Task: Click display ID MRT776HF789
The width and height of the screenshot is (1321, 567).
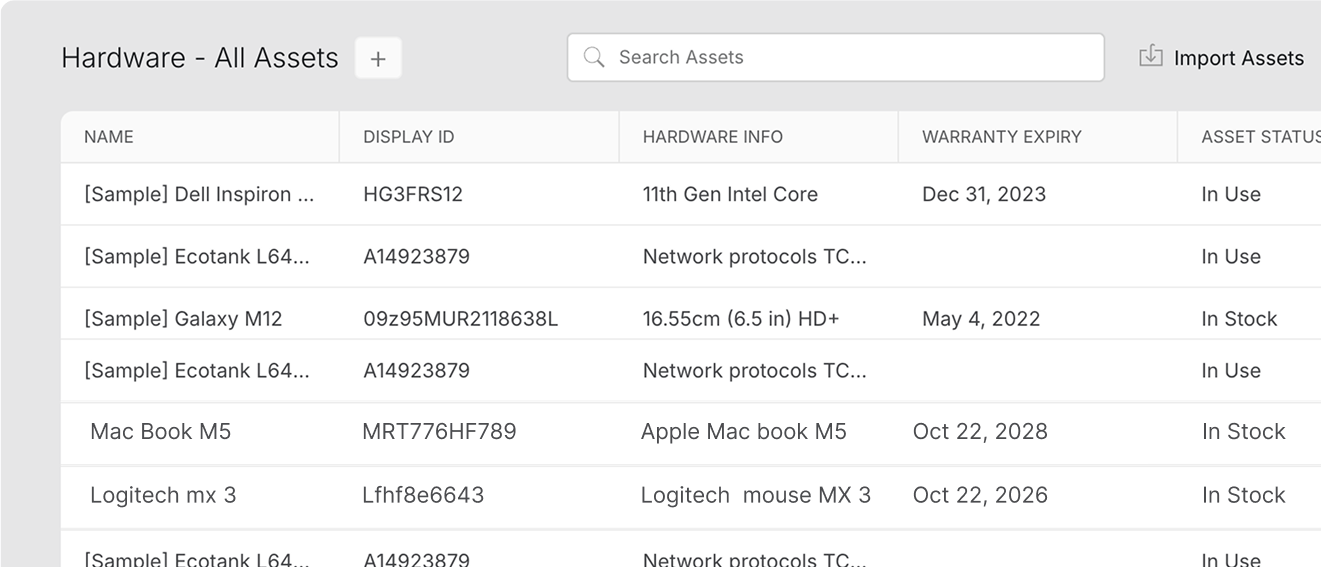Action: pyautogui.click(x=439, y=432)
